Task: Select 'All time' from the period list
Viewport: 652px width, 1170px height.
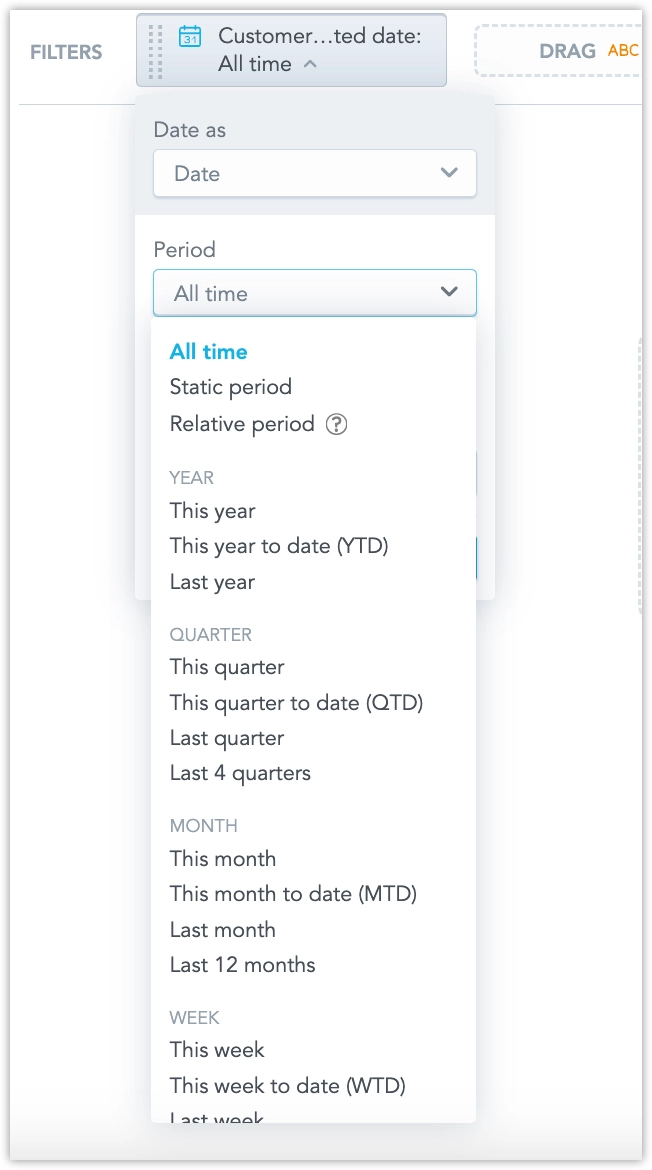Action: pos(206,351)
